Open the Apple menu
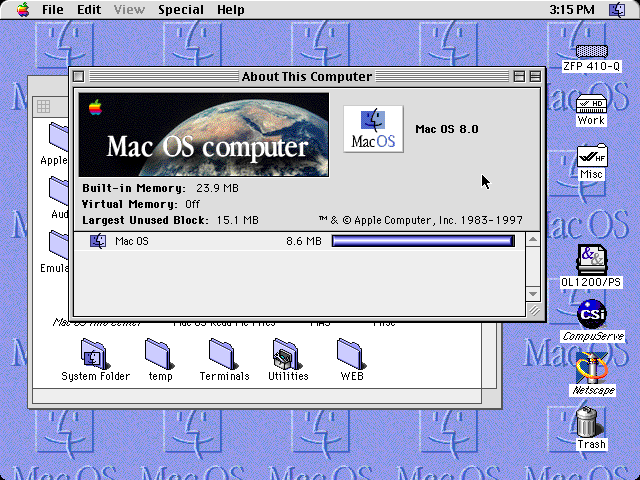640x480 pixels. pos(23,9)
